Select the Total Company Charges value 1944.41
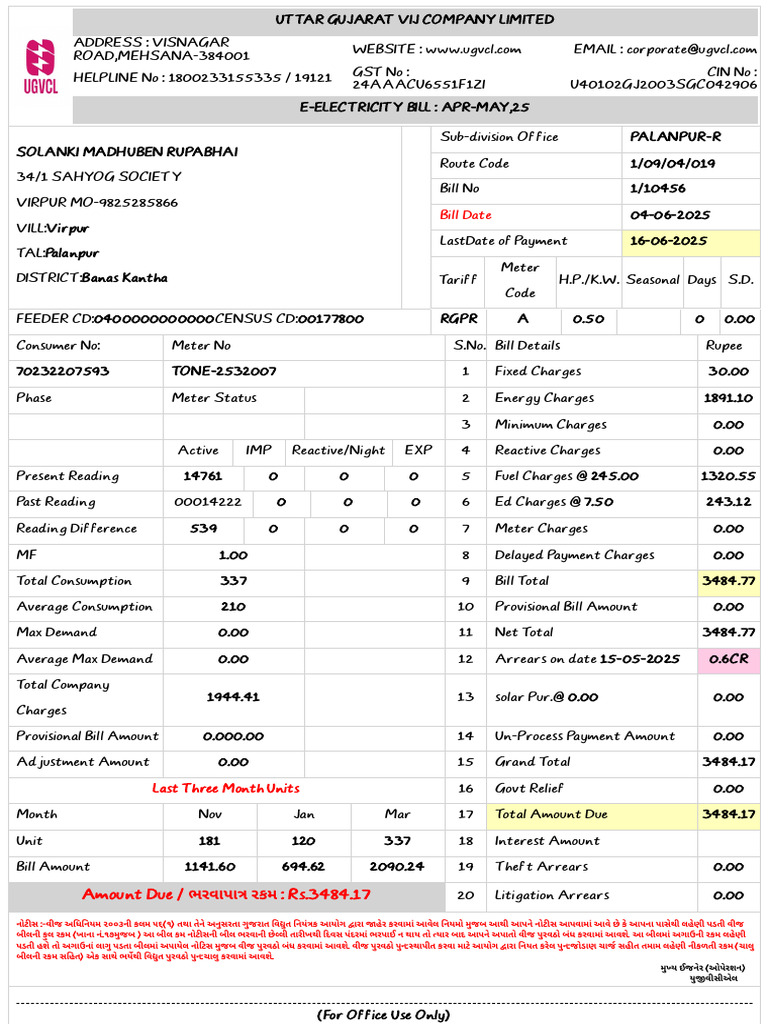 233,697
